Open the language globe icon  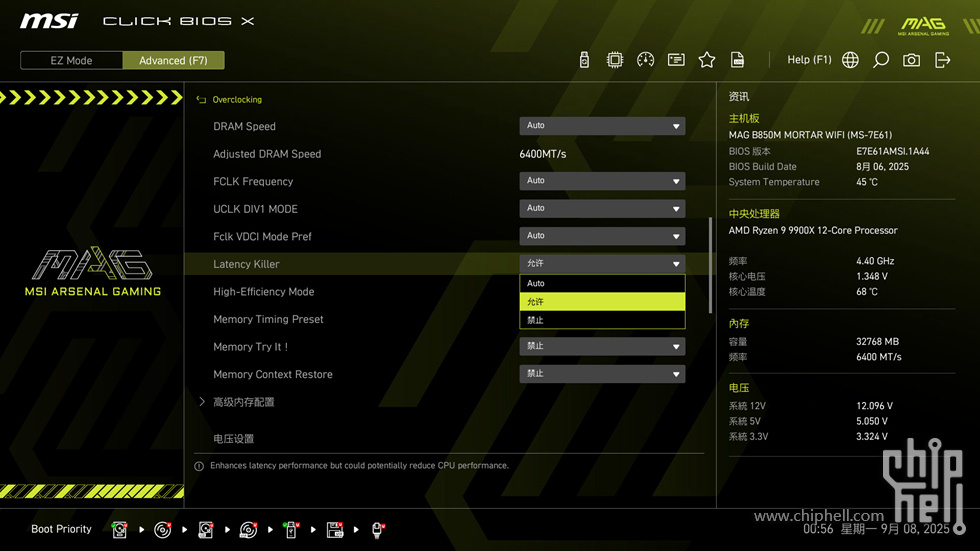850,60
